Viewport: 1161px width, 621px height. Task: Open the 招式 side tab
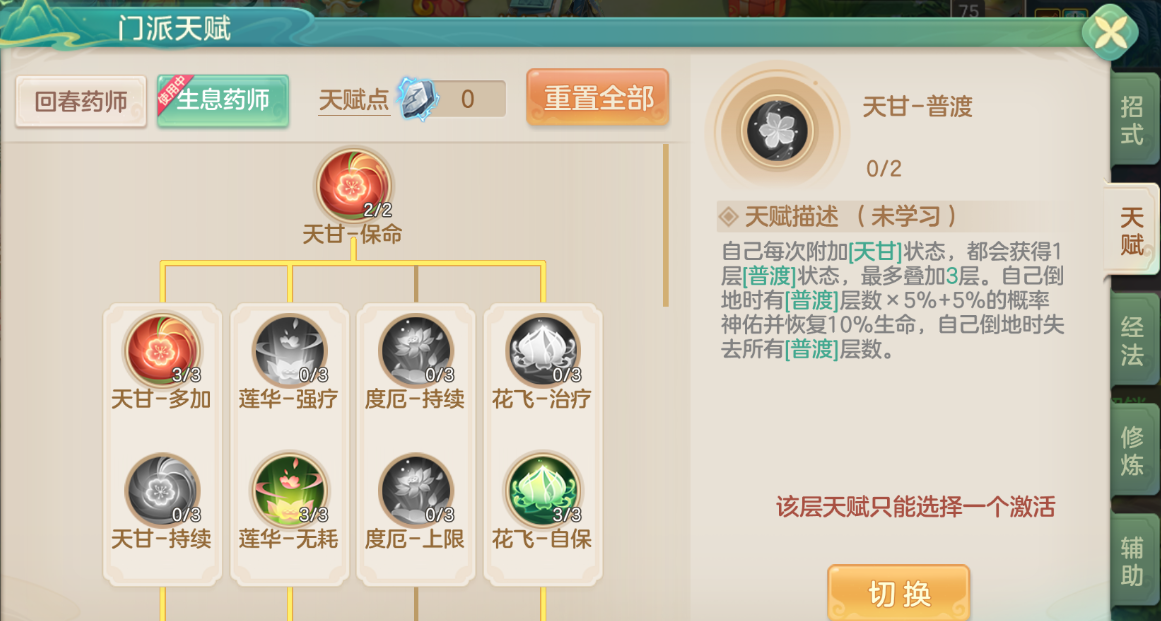pyautogui.click(x=1132, y=122)
